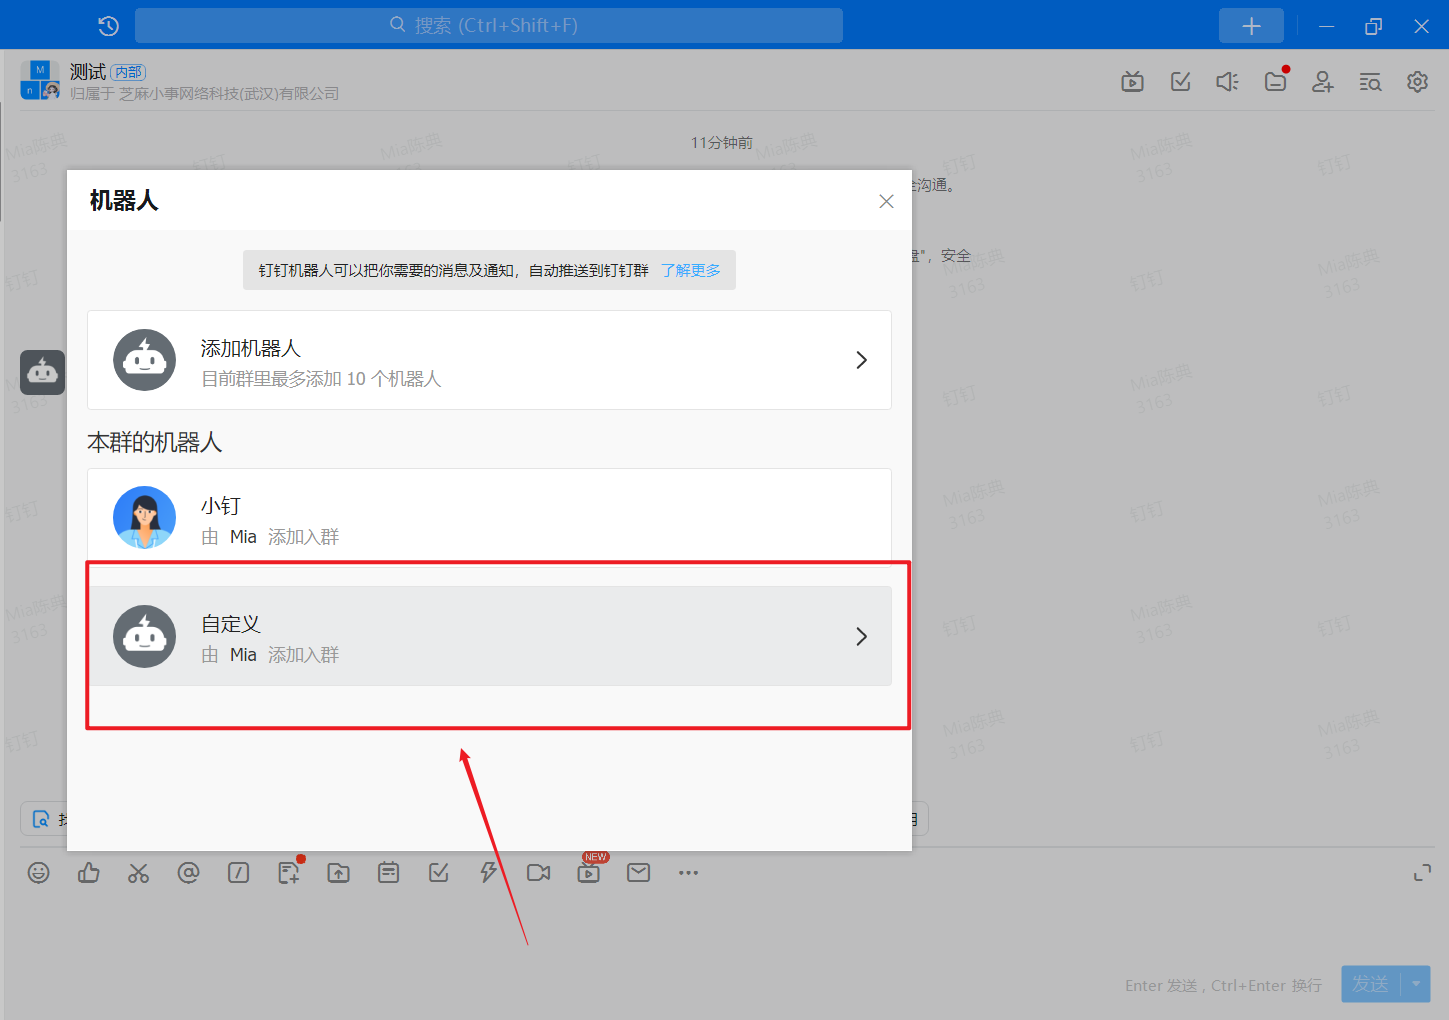Screen dimensions: 1449x1020
Task: Open the group files folder icon
Action: point(1276,81)
